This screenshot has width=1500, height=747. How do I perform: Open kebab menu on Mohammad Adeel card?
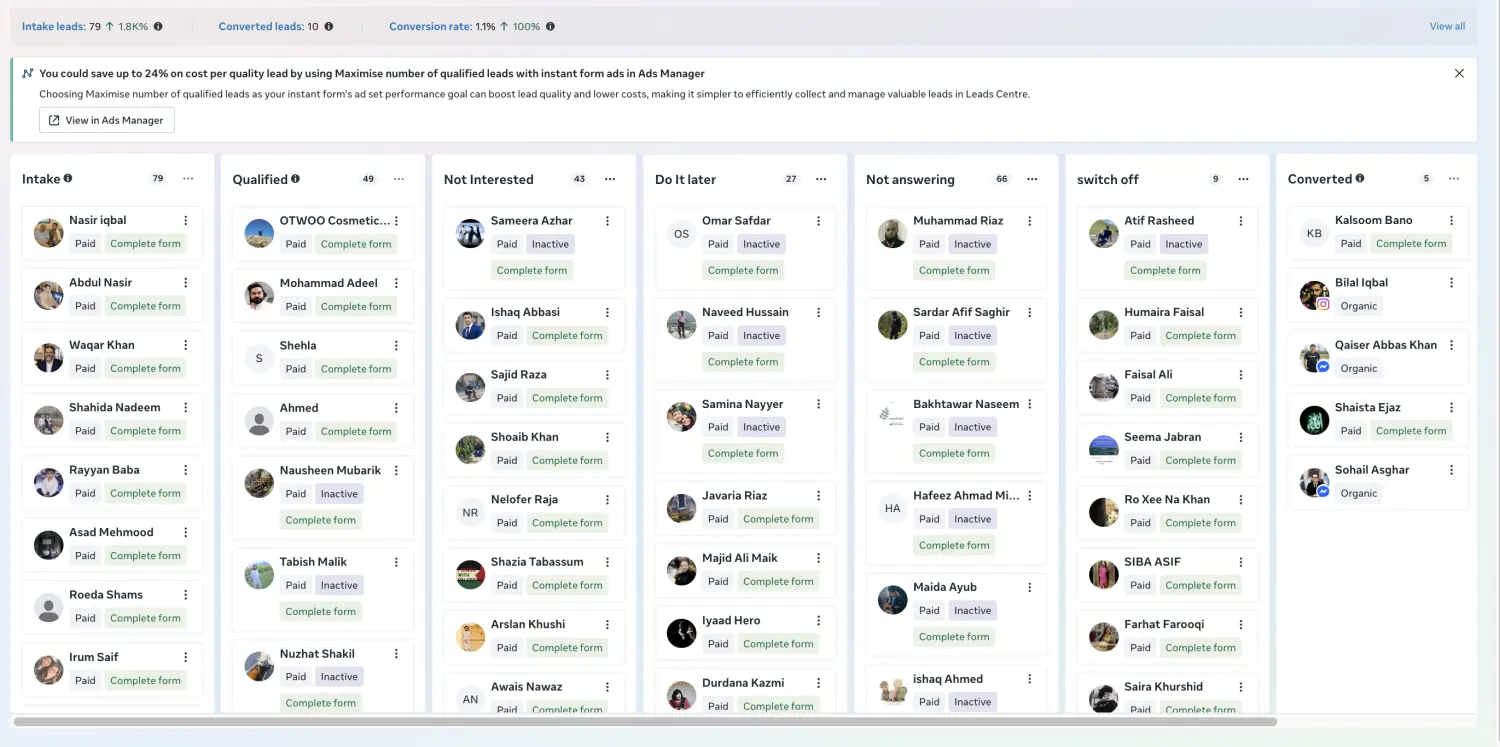[397, 283]
